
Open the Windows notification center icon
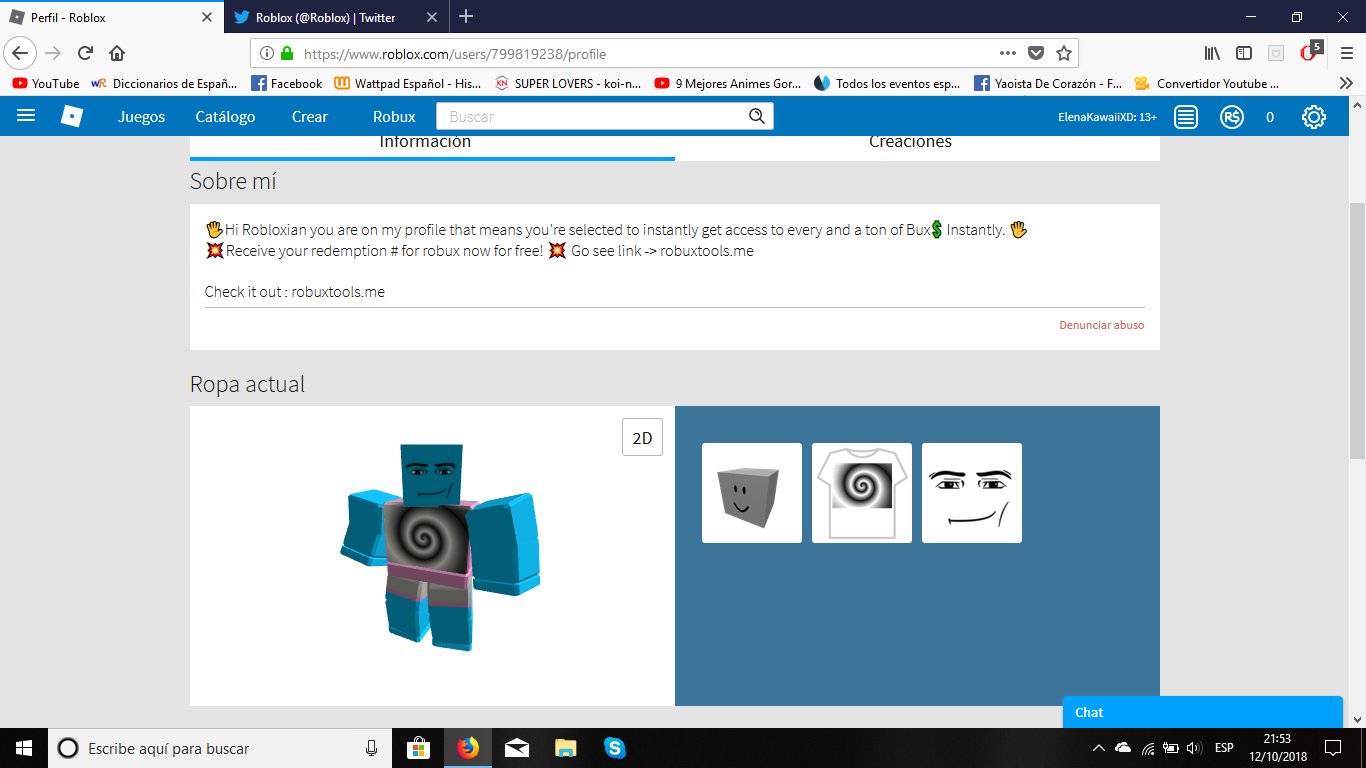coord(1333,747)
